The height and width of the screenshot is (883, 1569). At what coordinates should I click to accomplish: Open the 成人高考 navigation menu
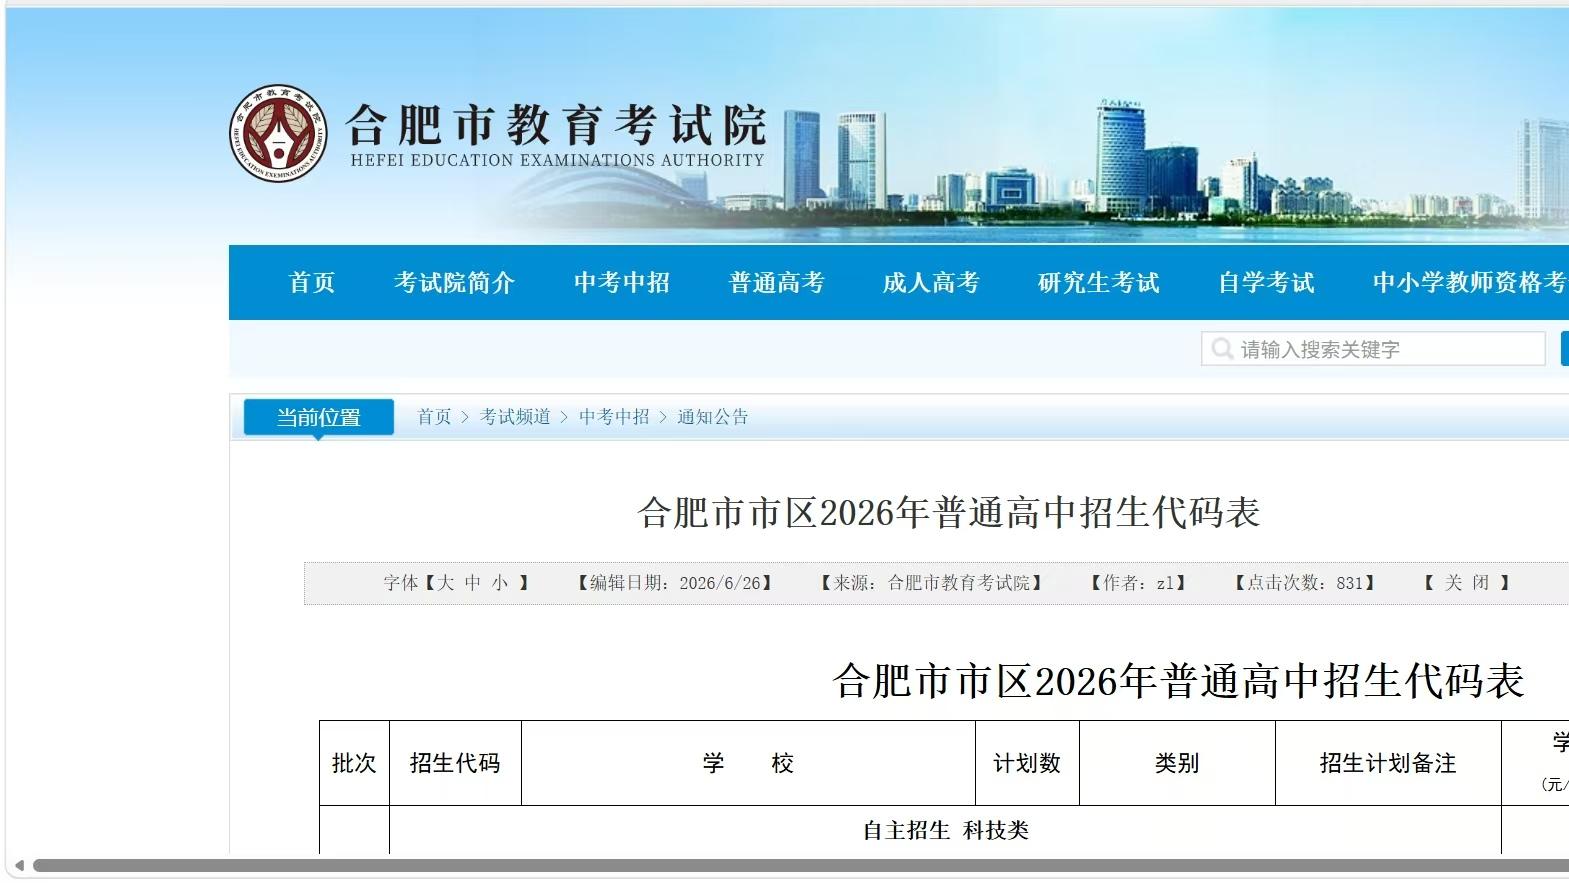point(931,283)
